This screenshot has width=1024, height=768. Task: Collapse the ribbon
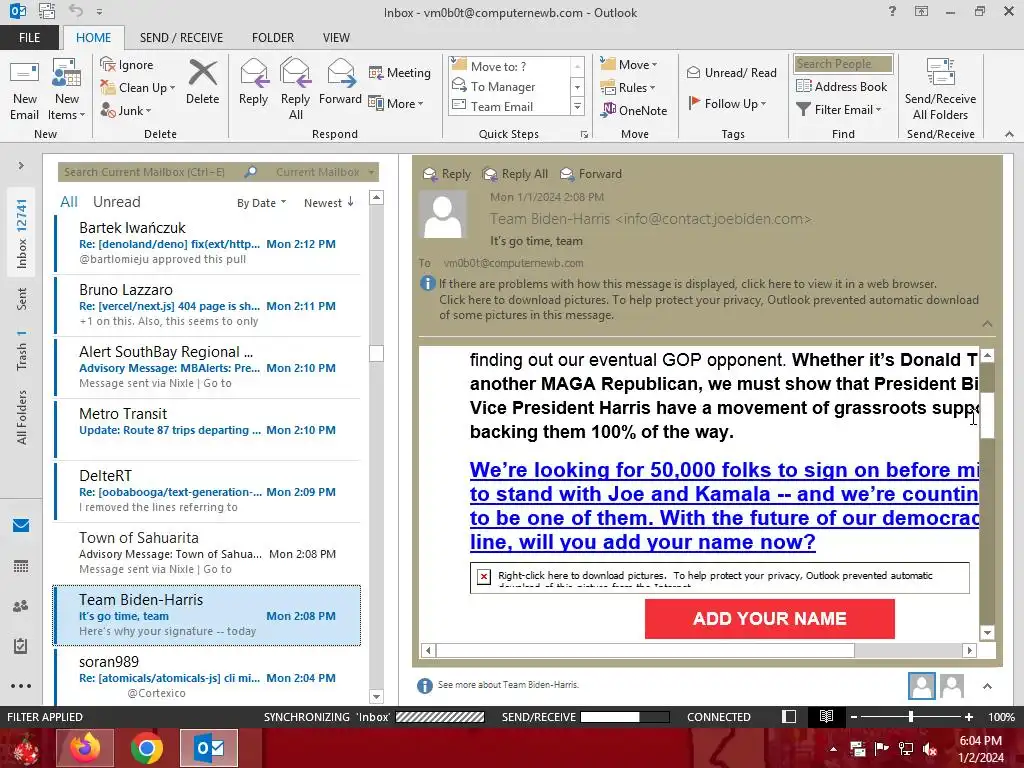point(1009,135)
